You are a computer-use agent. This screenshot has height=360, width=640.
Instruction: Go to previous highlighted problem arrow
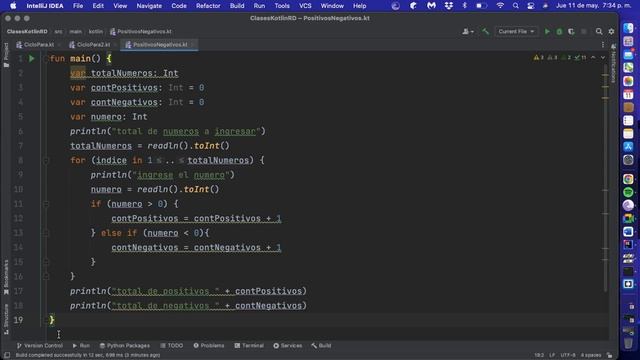pos(593,58)
